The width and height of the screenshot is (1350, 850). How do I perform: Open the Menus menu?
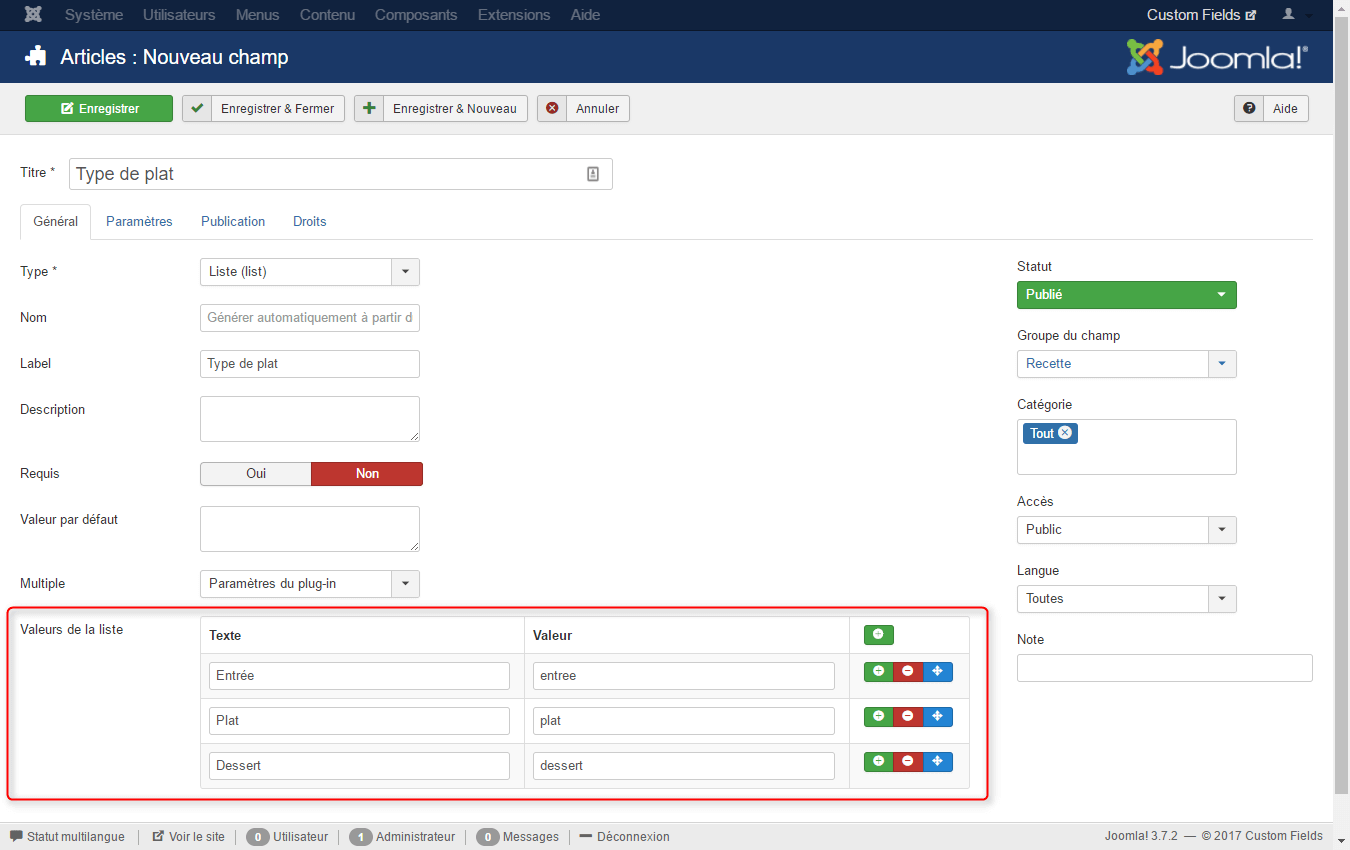[x=258, y=15]
